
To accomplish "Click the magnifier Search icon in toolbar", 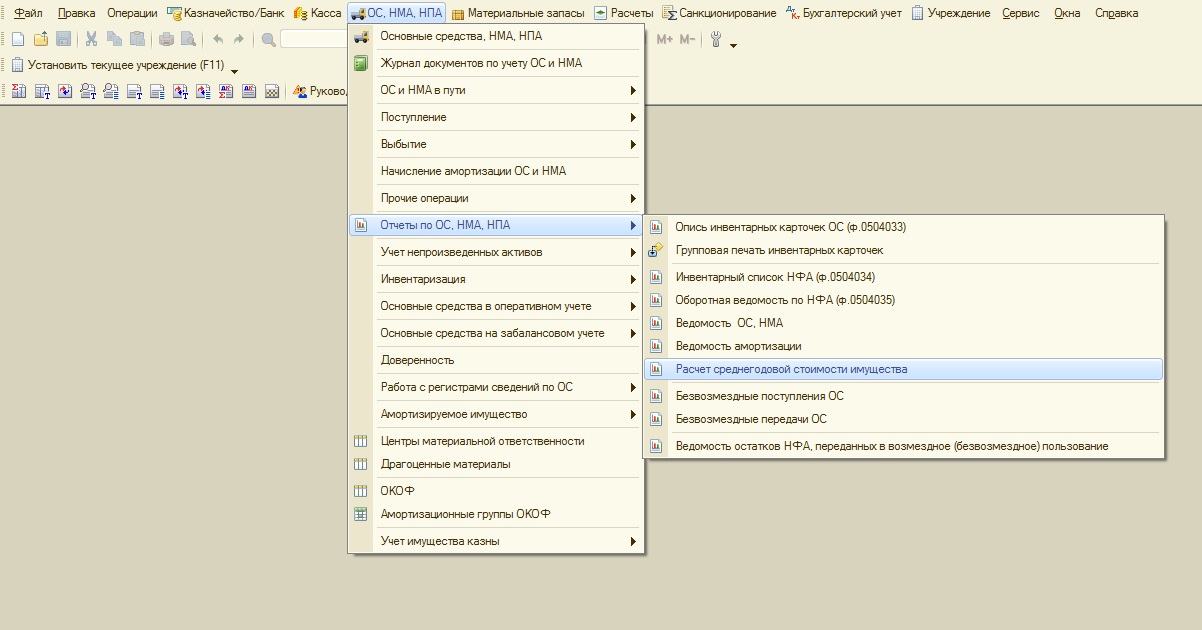I will [x=268, y=39].
